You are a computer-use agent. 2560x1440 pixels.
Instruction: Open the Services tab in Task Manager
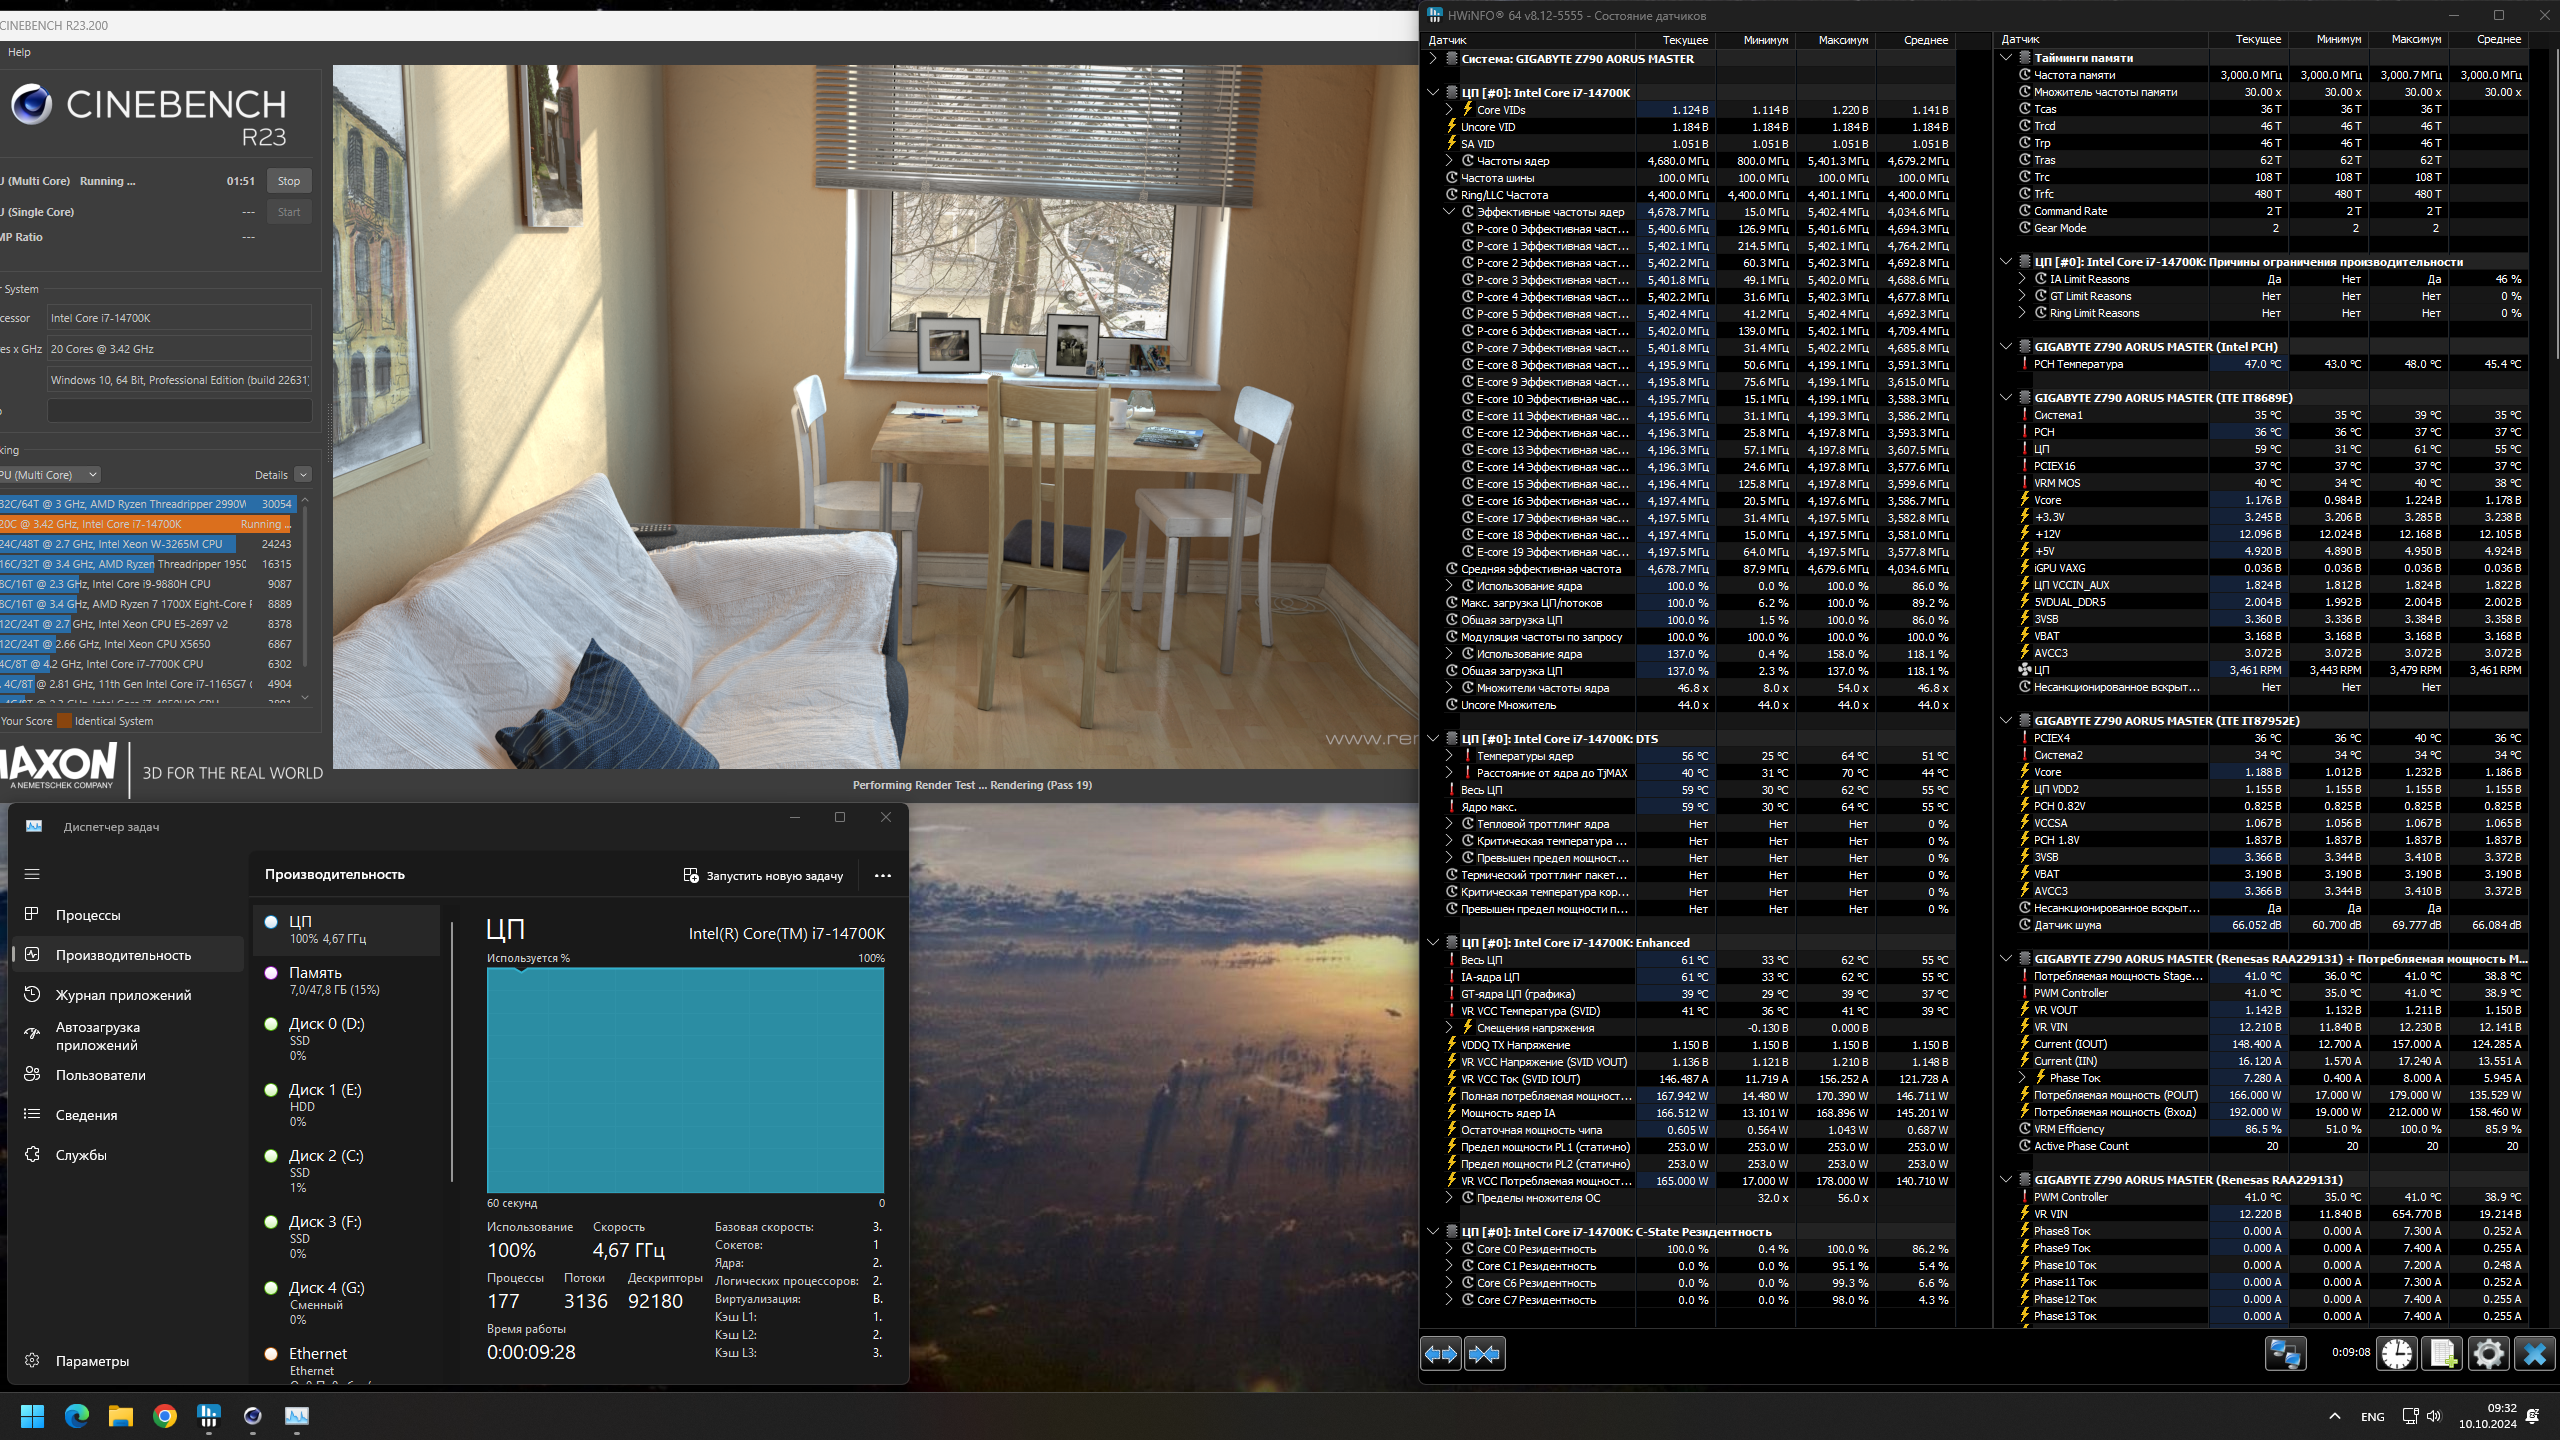click(x=81, y=1155)
